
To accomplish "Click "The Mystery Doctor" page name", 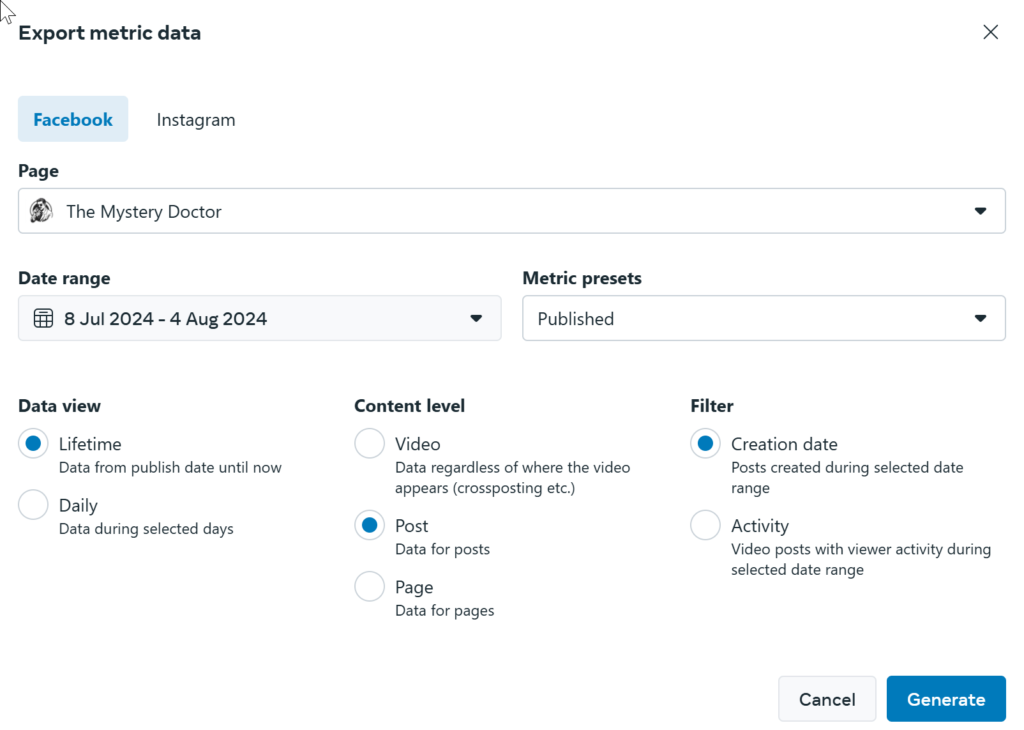I will tap(144, 211).
